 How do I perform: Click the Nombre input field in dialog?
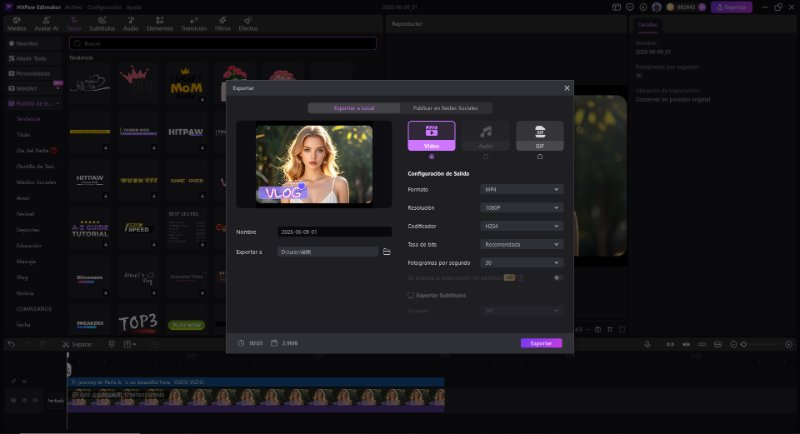click(335, 232)
